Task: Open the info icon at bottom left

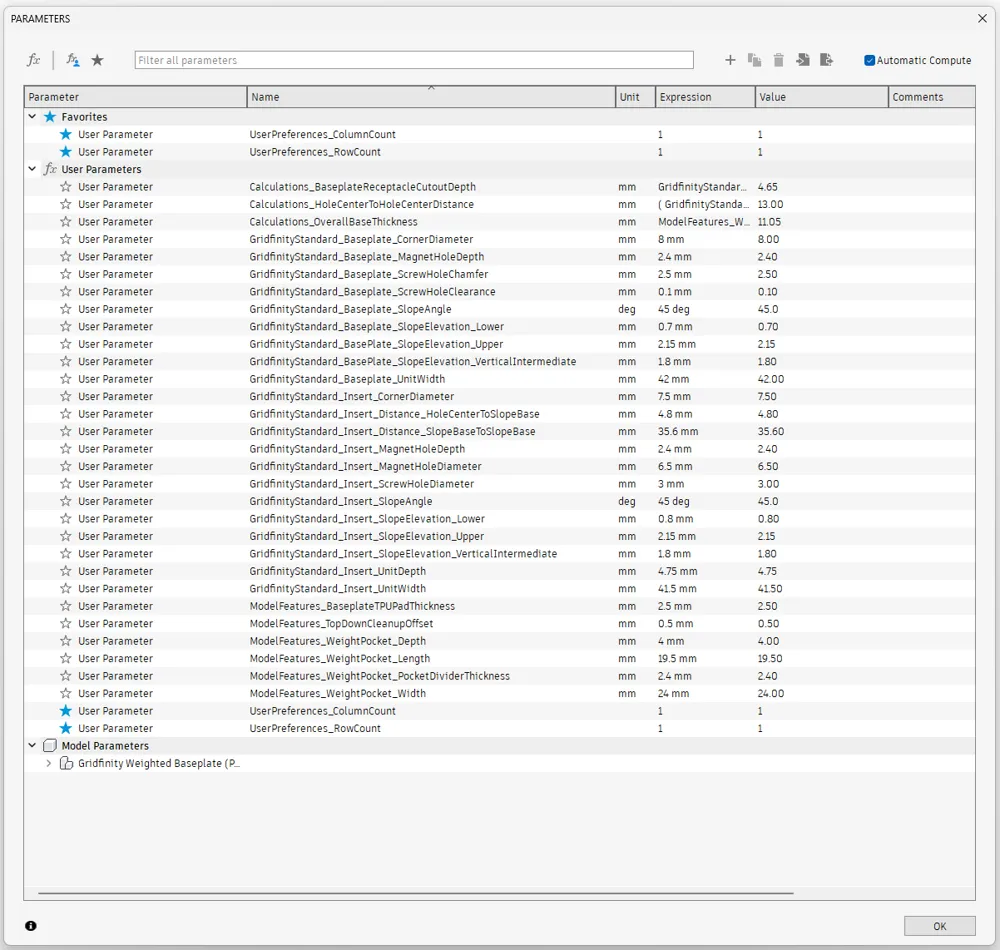Action: (x=31, y=926)
